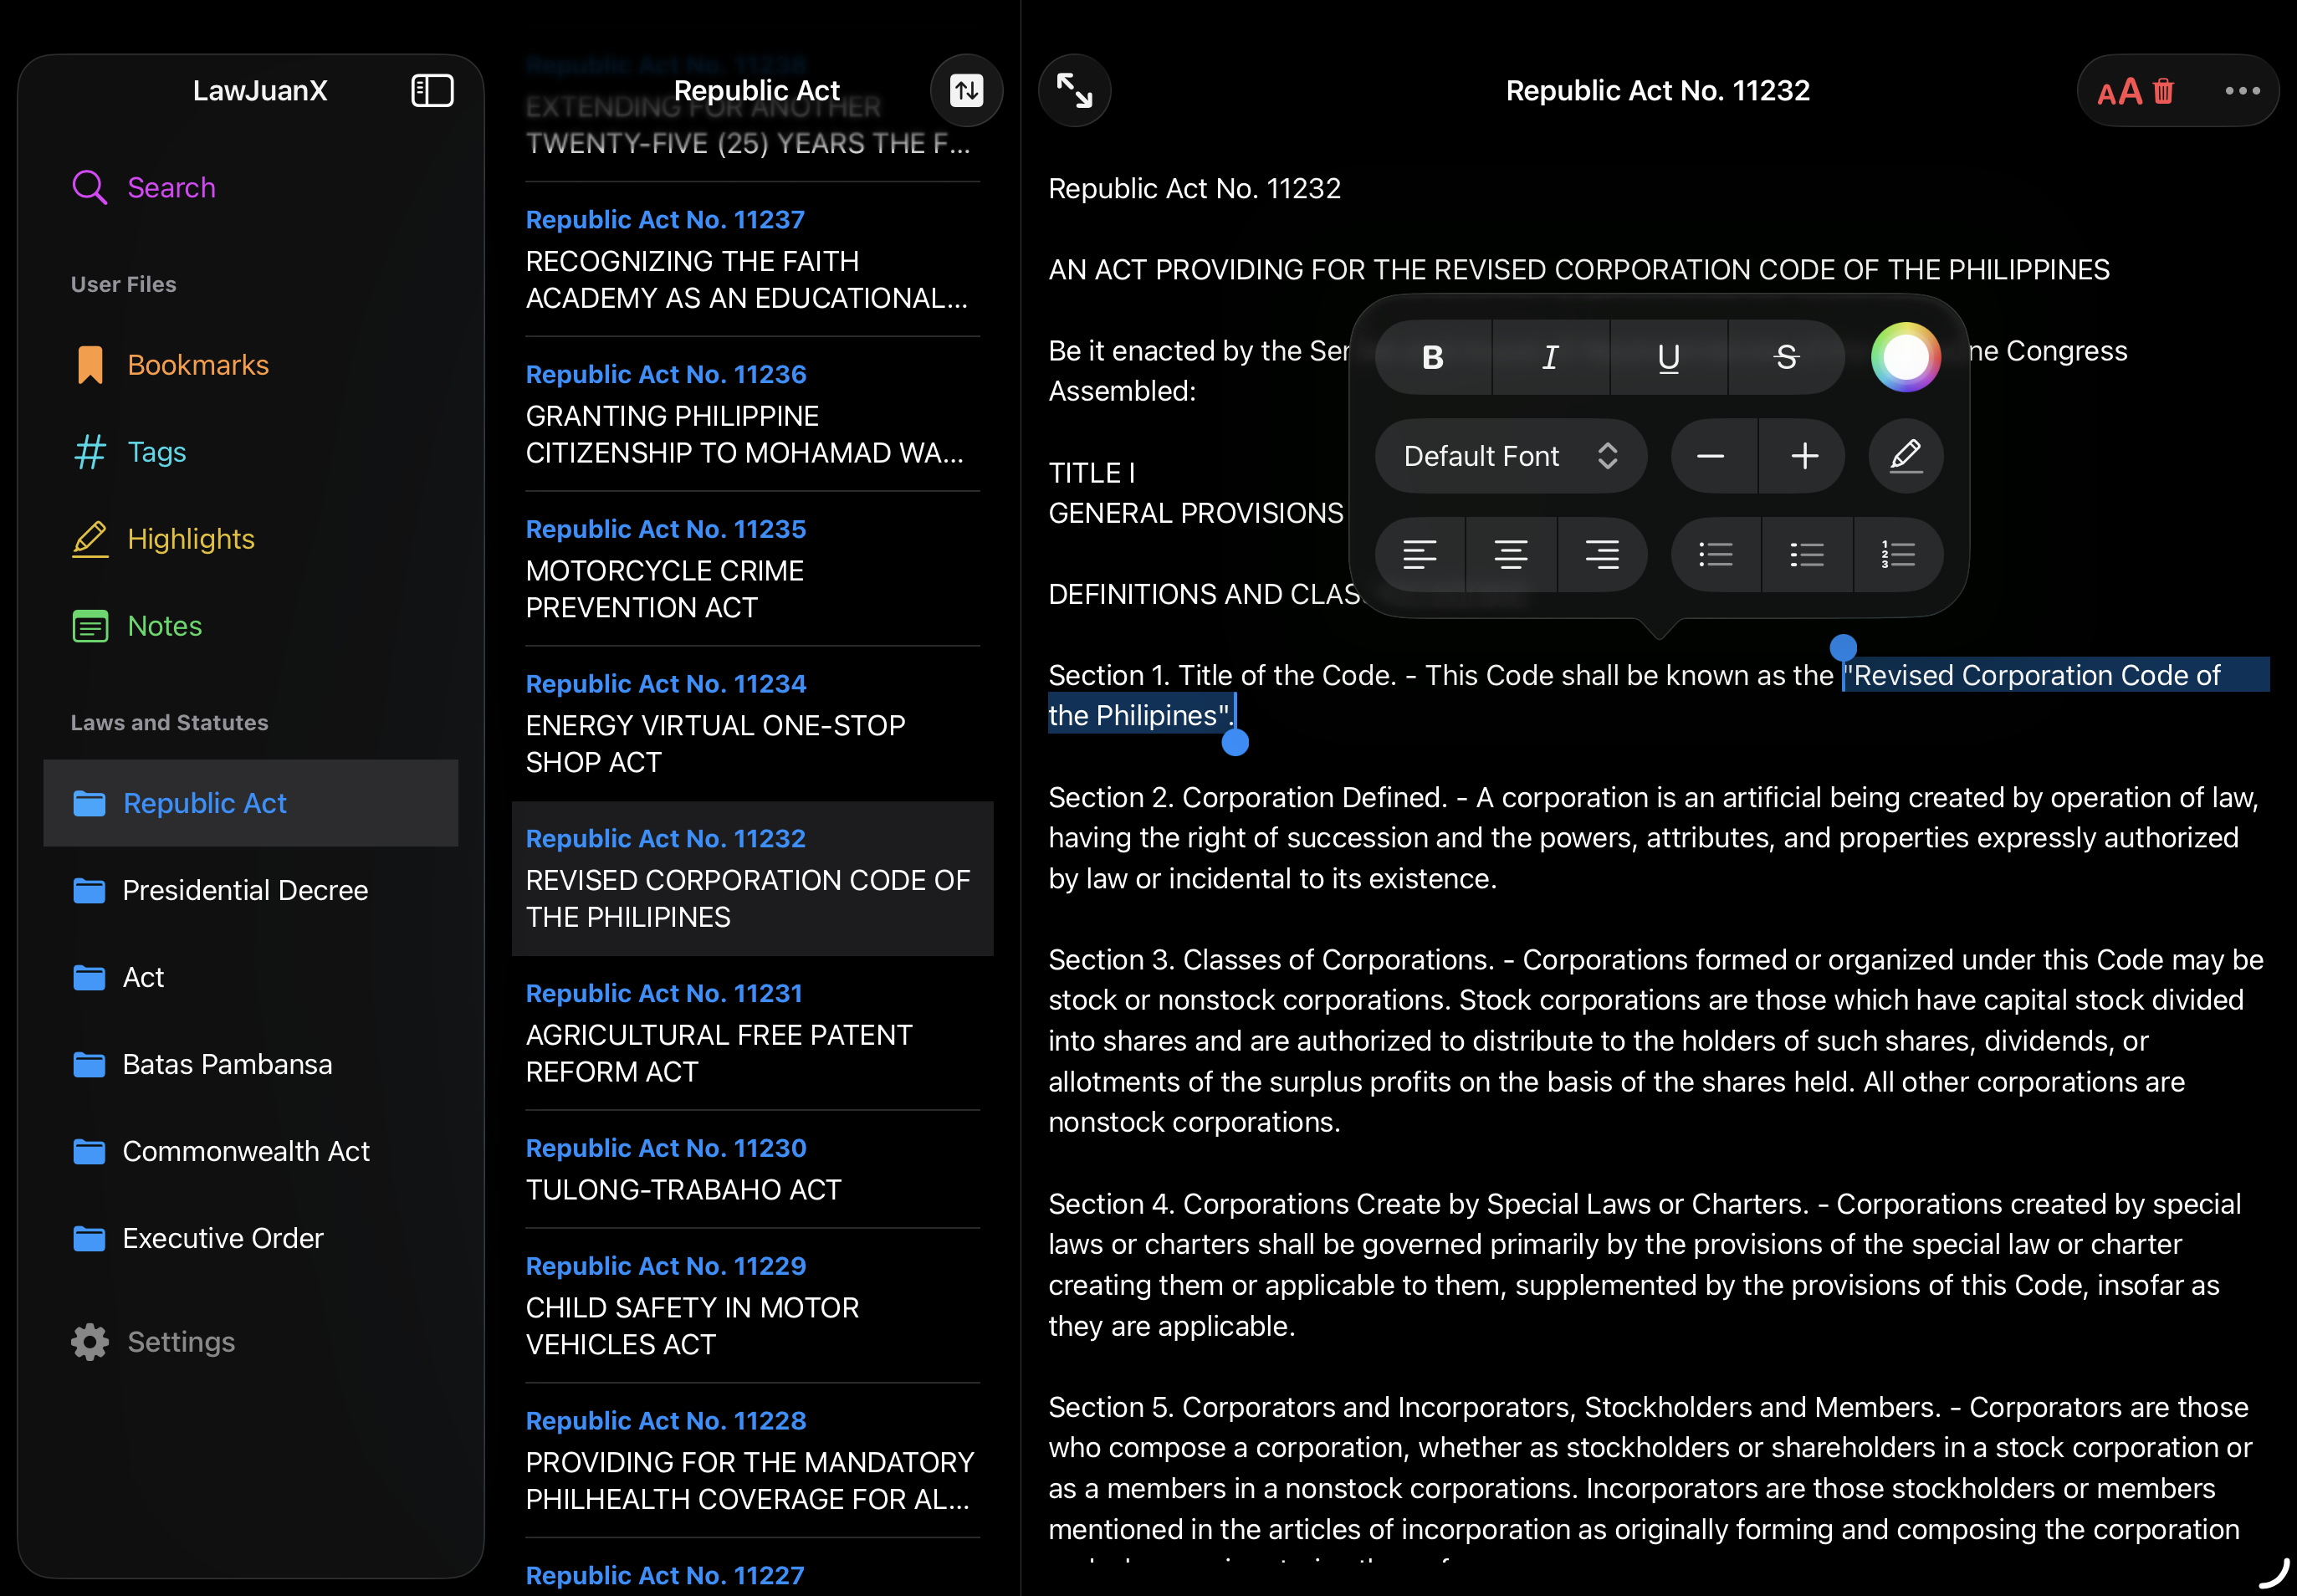This screenshot has width=2297, height=1596.
Task: Click the Presidential Decree folder icon
Action: pyautogui.click(x=89, y=890)
